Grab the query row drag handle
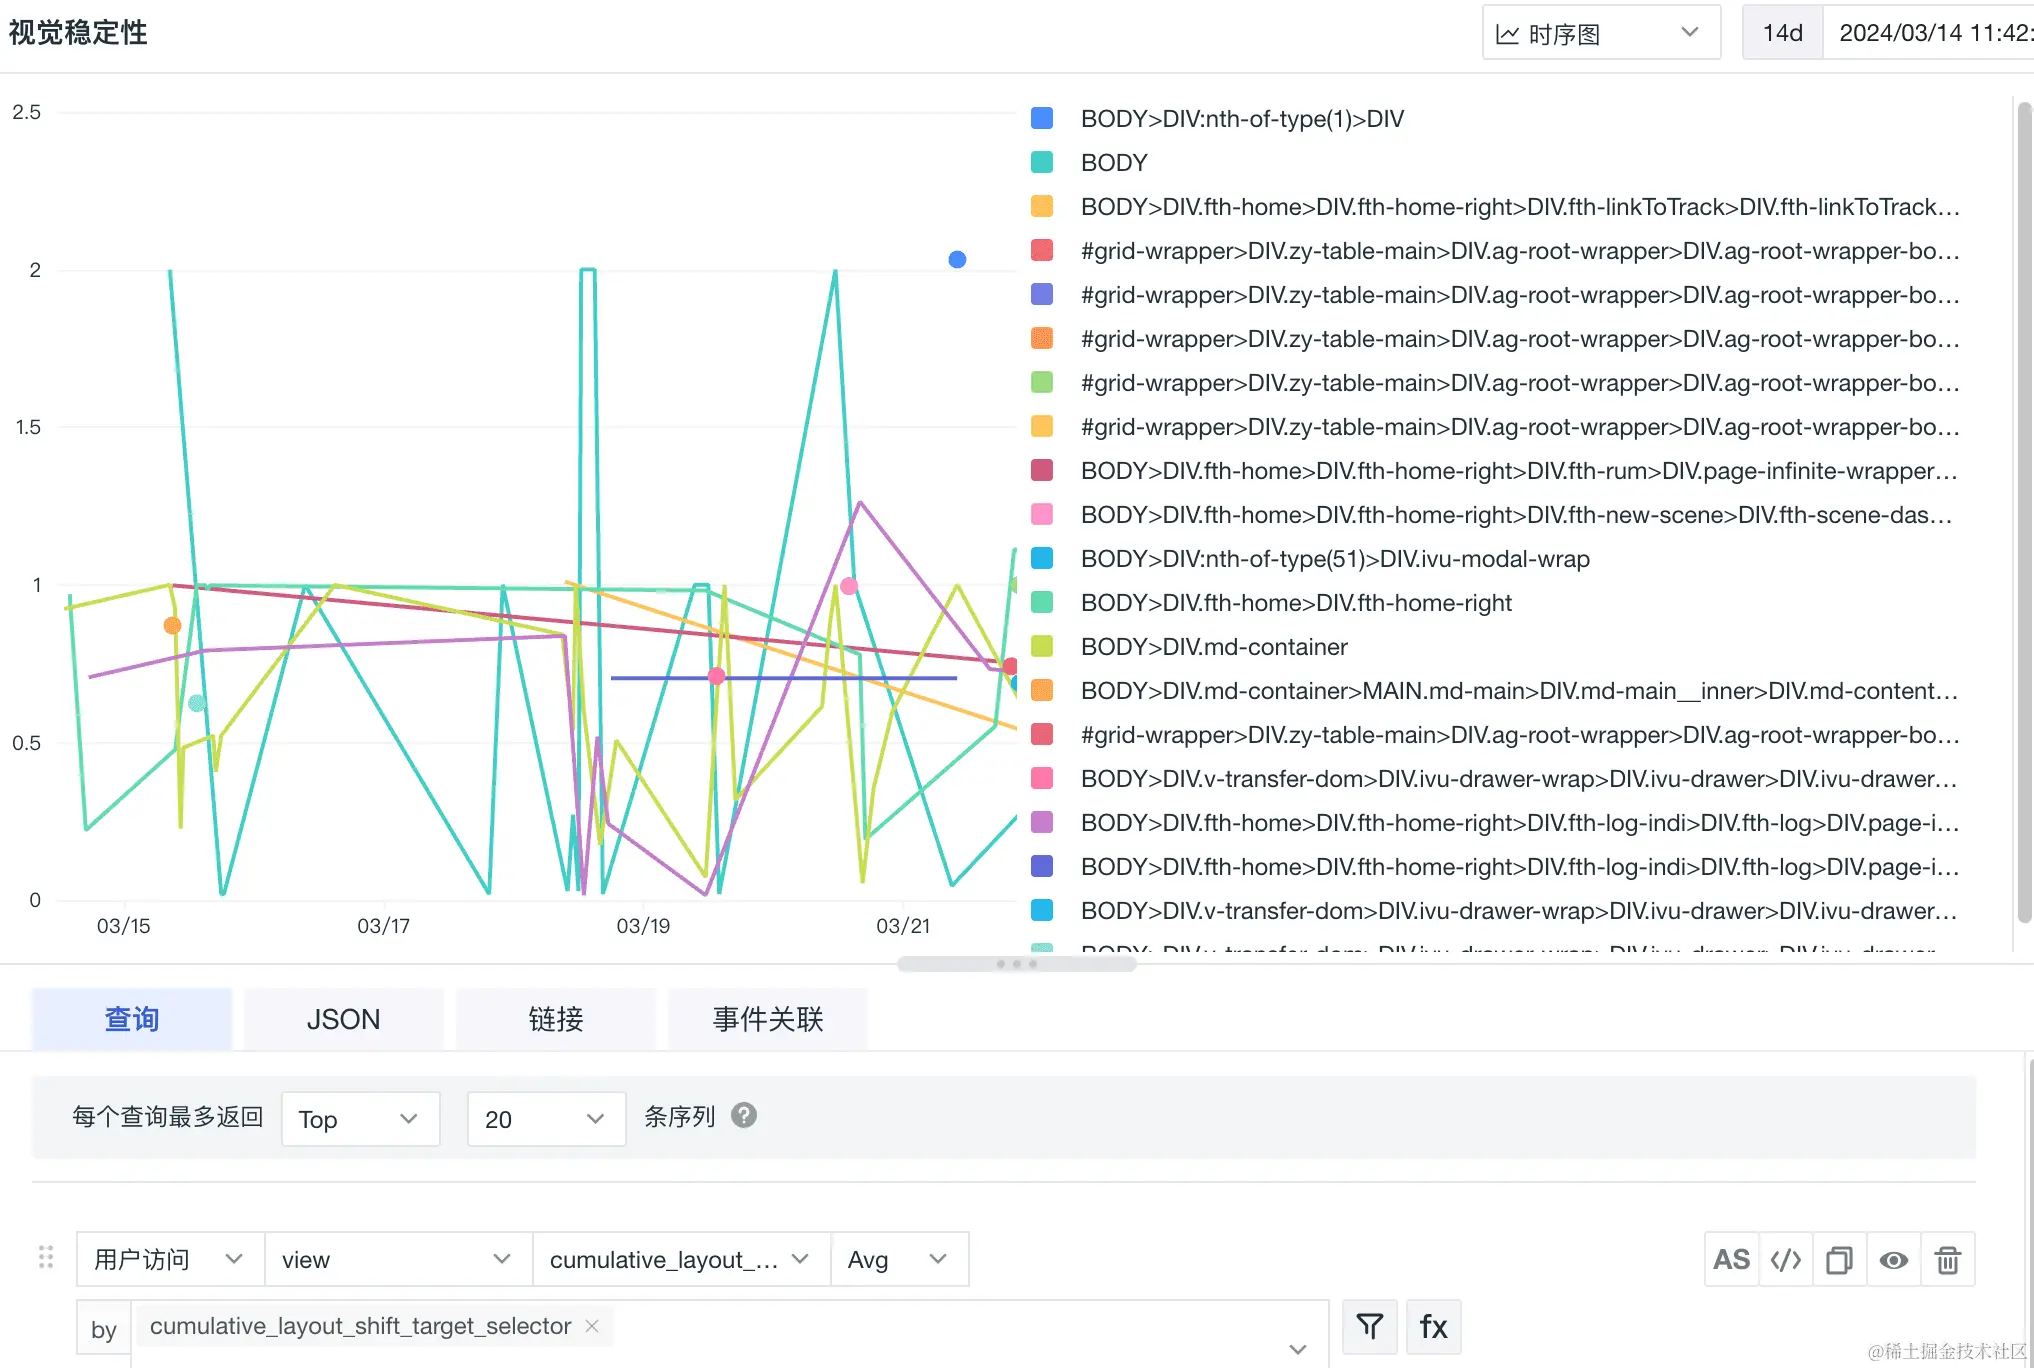 coord(46,1257)
